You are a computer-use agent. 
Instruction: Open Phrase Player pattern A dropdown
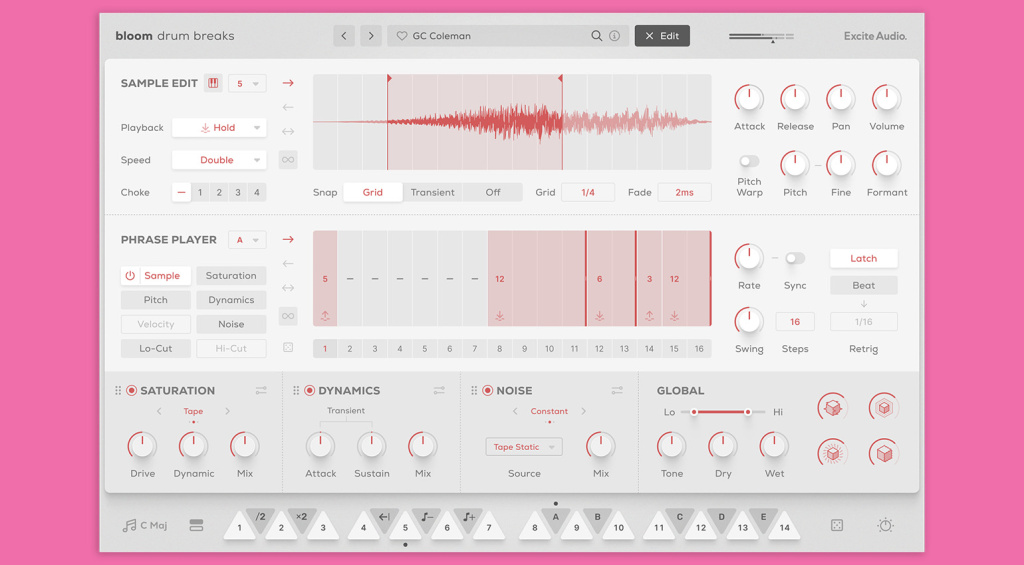tap(247, 240)
